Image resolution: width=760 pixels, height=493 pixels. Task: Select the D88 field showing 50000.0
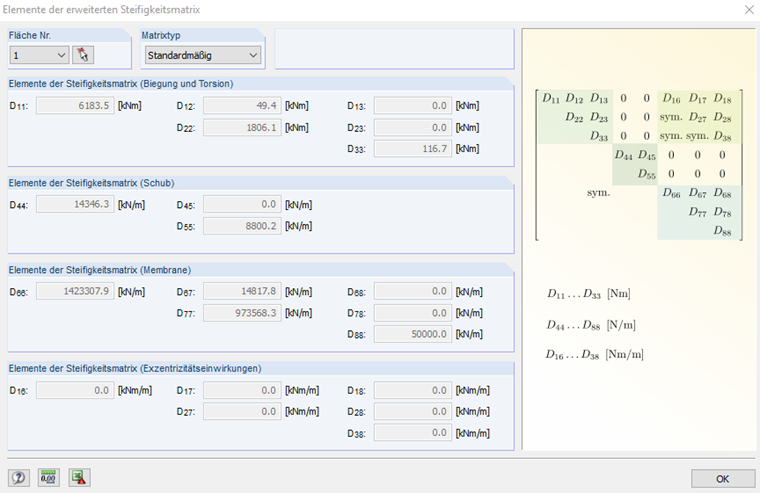point(412,334)
